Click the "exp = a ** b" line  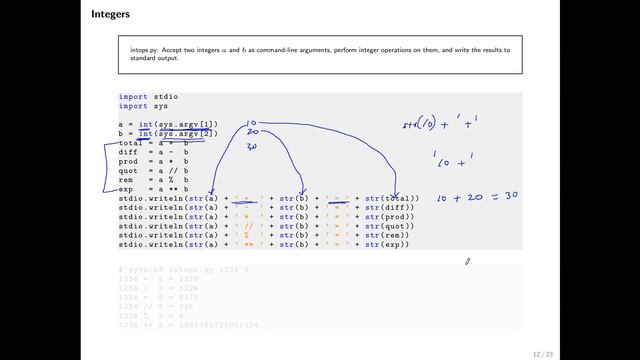pyautogui.click(x=153, y=189)
